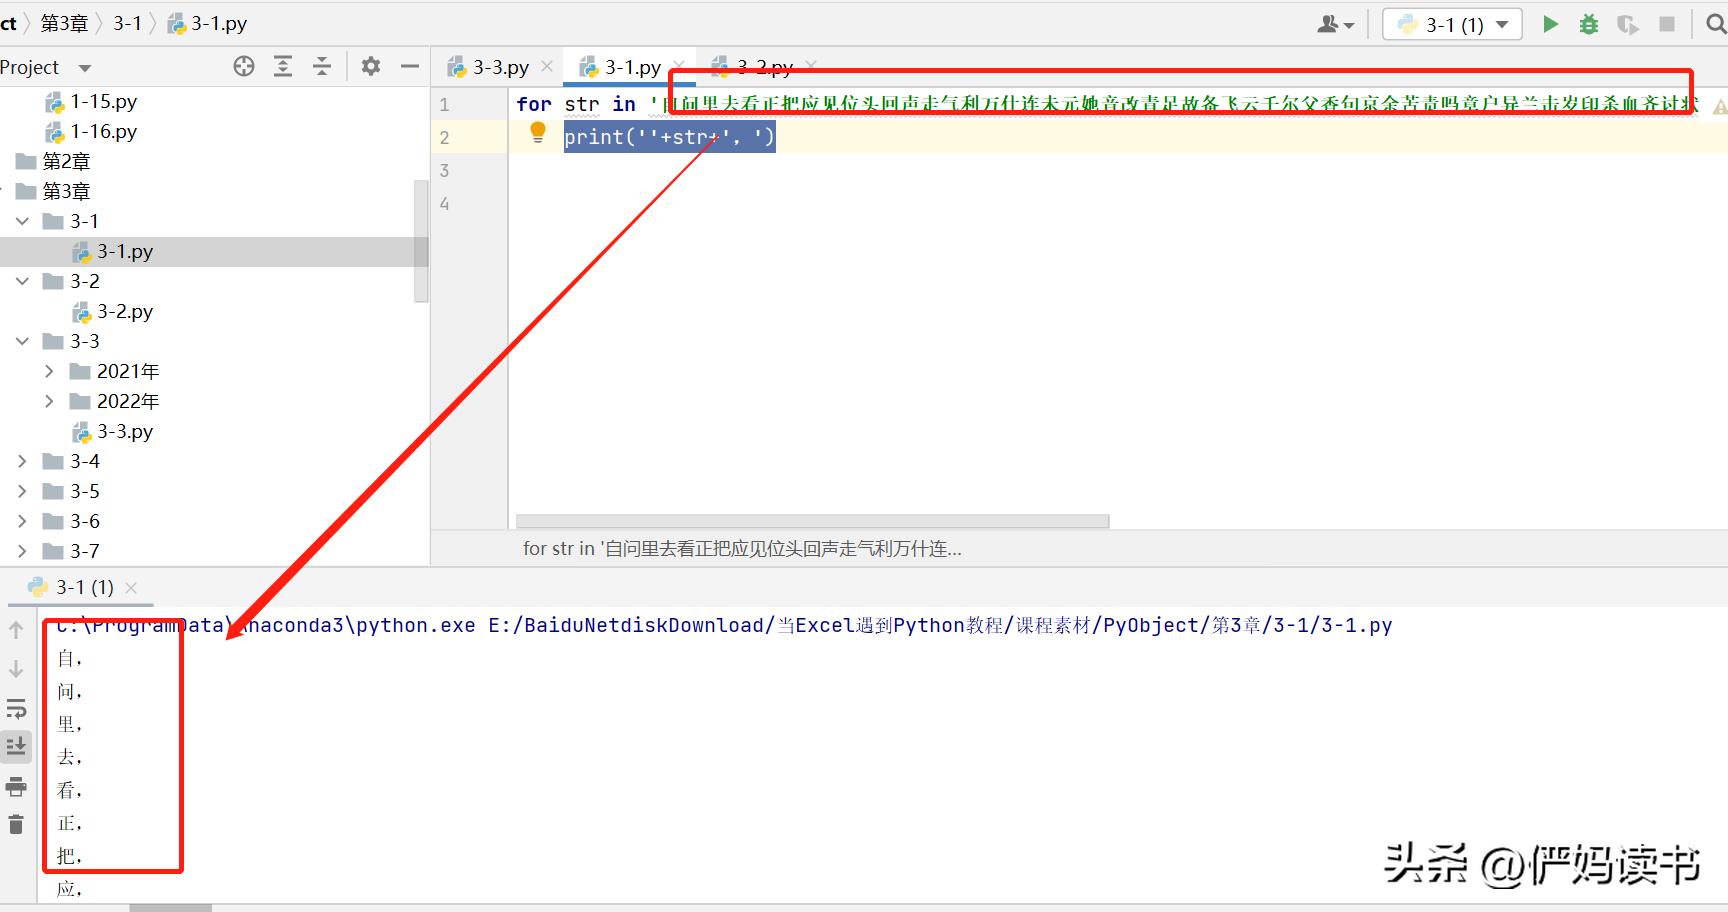Switch to the 3-3.py editor tab
The width and height of the screenshot is (1728, 912).
[489, 67]
